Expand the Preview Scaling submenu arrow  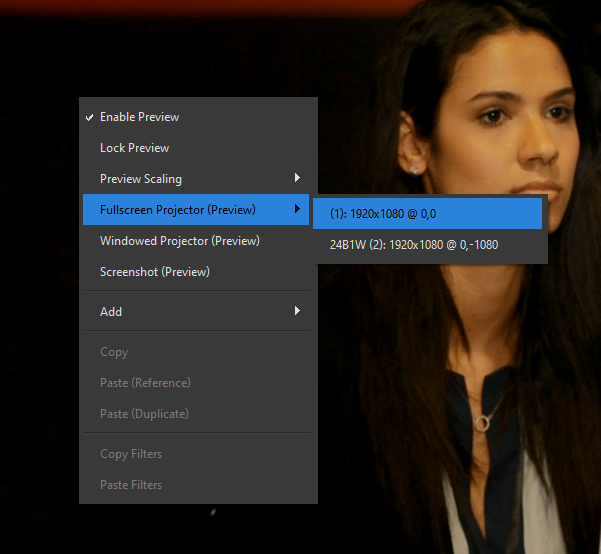[x=297, y=178]
